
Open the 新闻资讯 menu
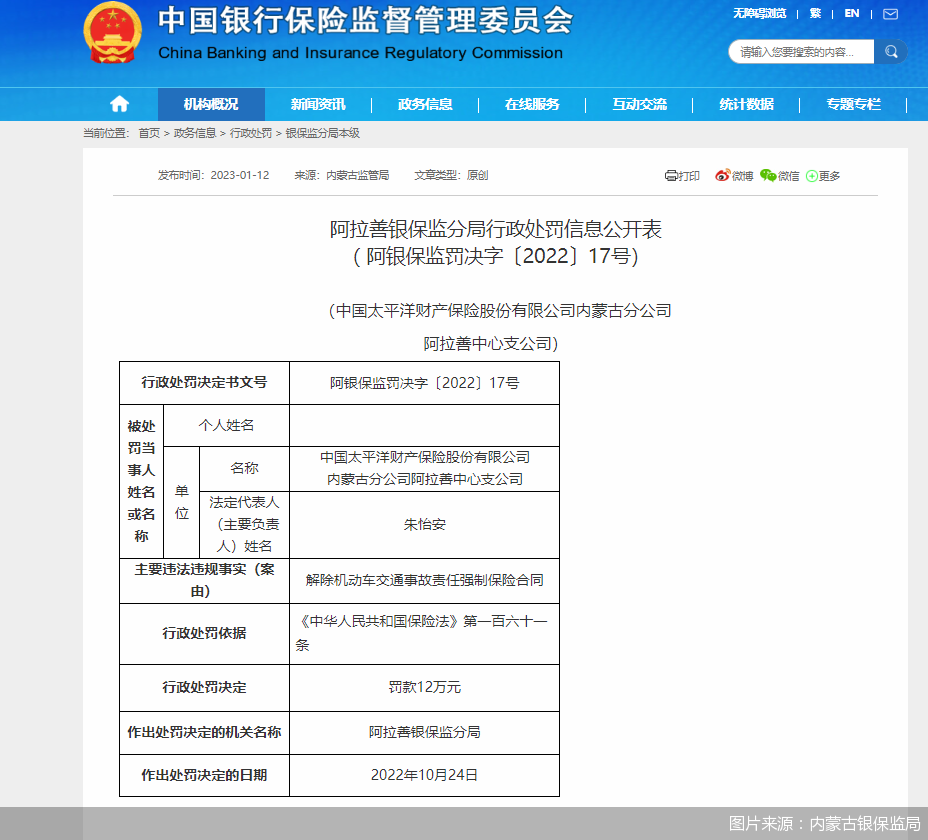pyautogui.click(x=318, y=104)
